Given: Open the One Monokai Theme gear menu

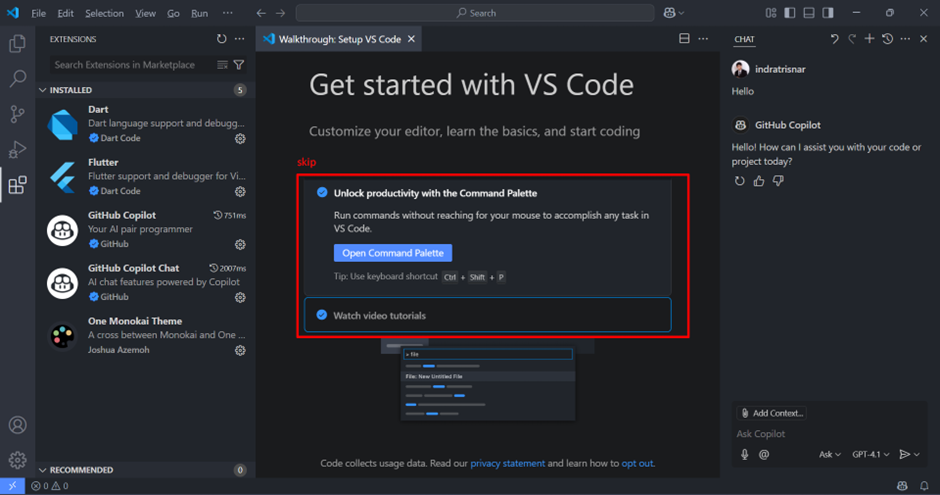Looking at the screenshot, I should tap(240, 351).
